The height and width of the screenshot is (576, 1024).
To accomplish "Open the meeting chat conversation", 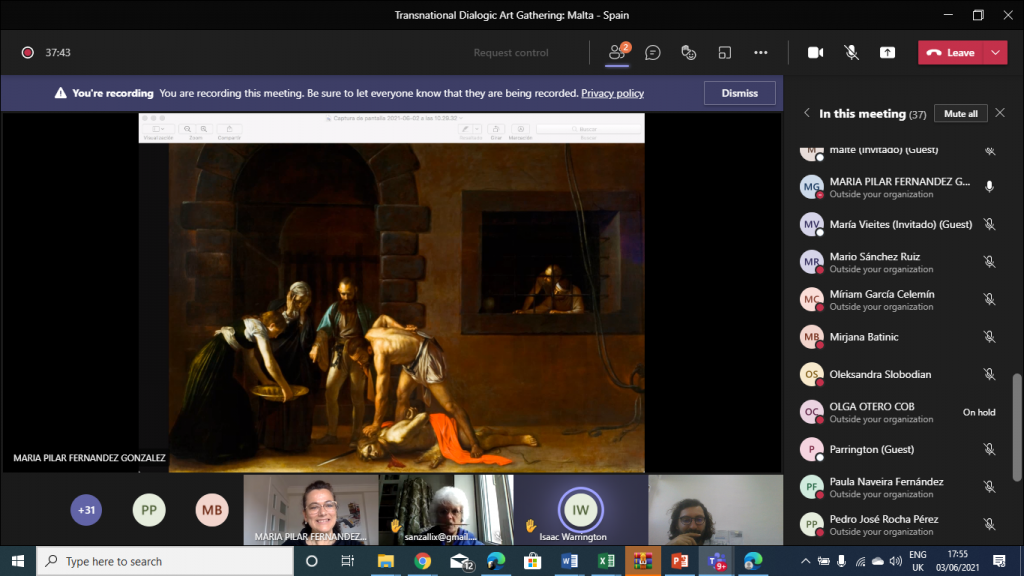I will click(653, 53).
